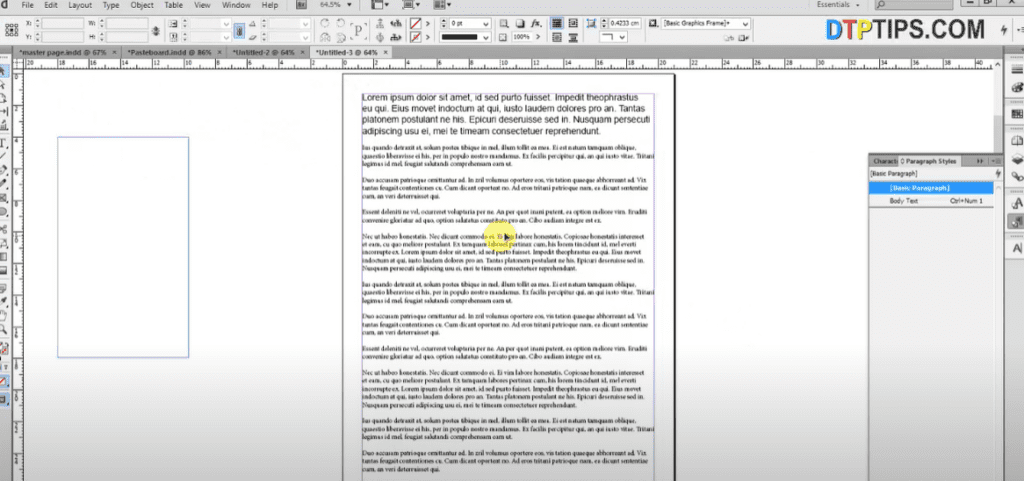
Task: Open the View Options dropdown
Action: click(379, 5)
